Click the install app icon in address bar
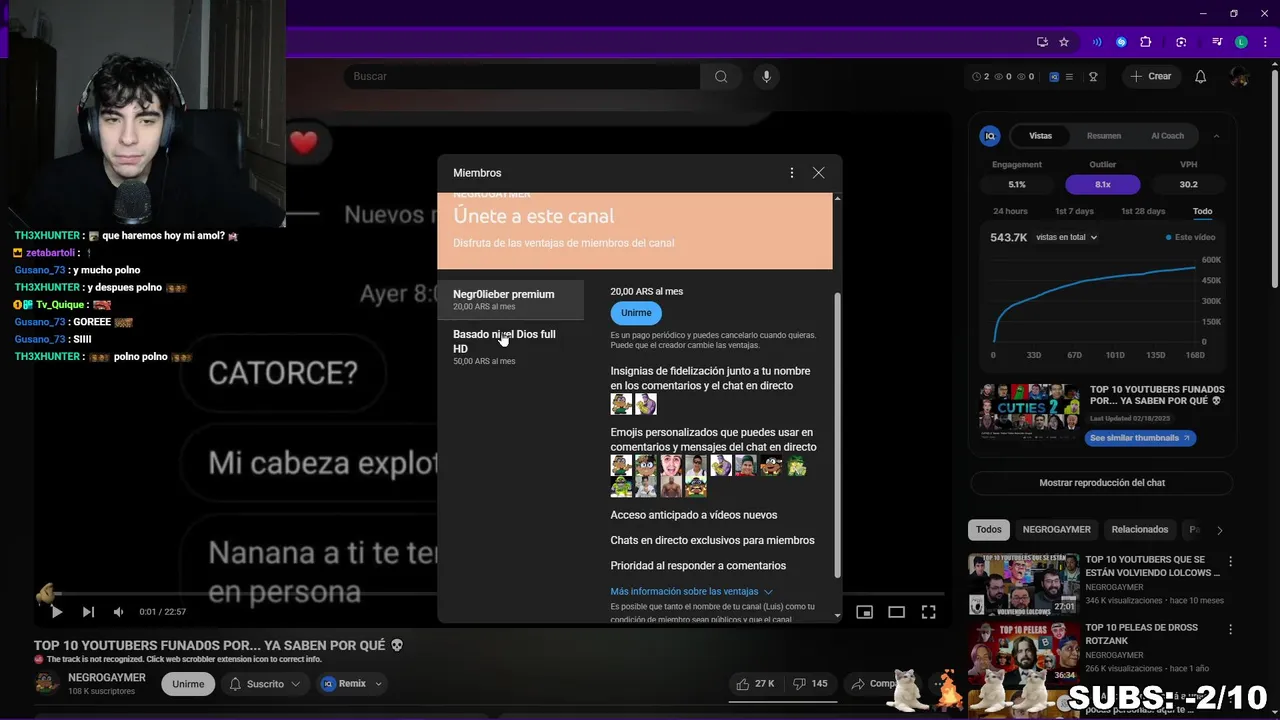The height and width of the screenshot is (720, 1280). pyautogui.click(x=1042, y=42)
